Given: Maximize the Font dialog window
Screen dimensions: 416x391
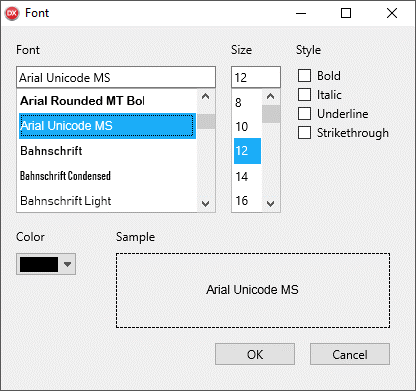Looking at the screenshot, I should [x=346, y=13].
